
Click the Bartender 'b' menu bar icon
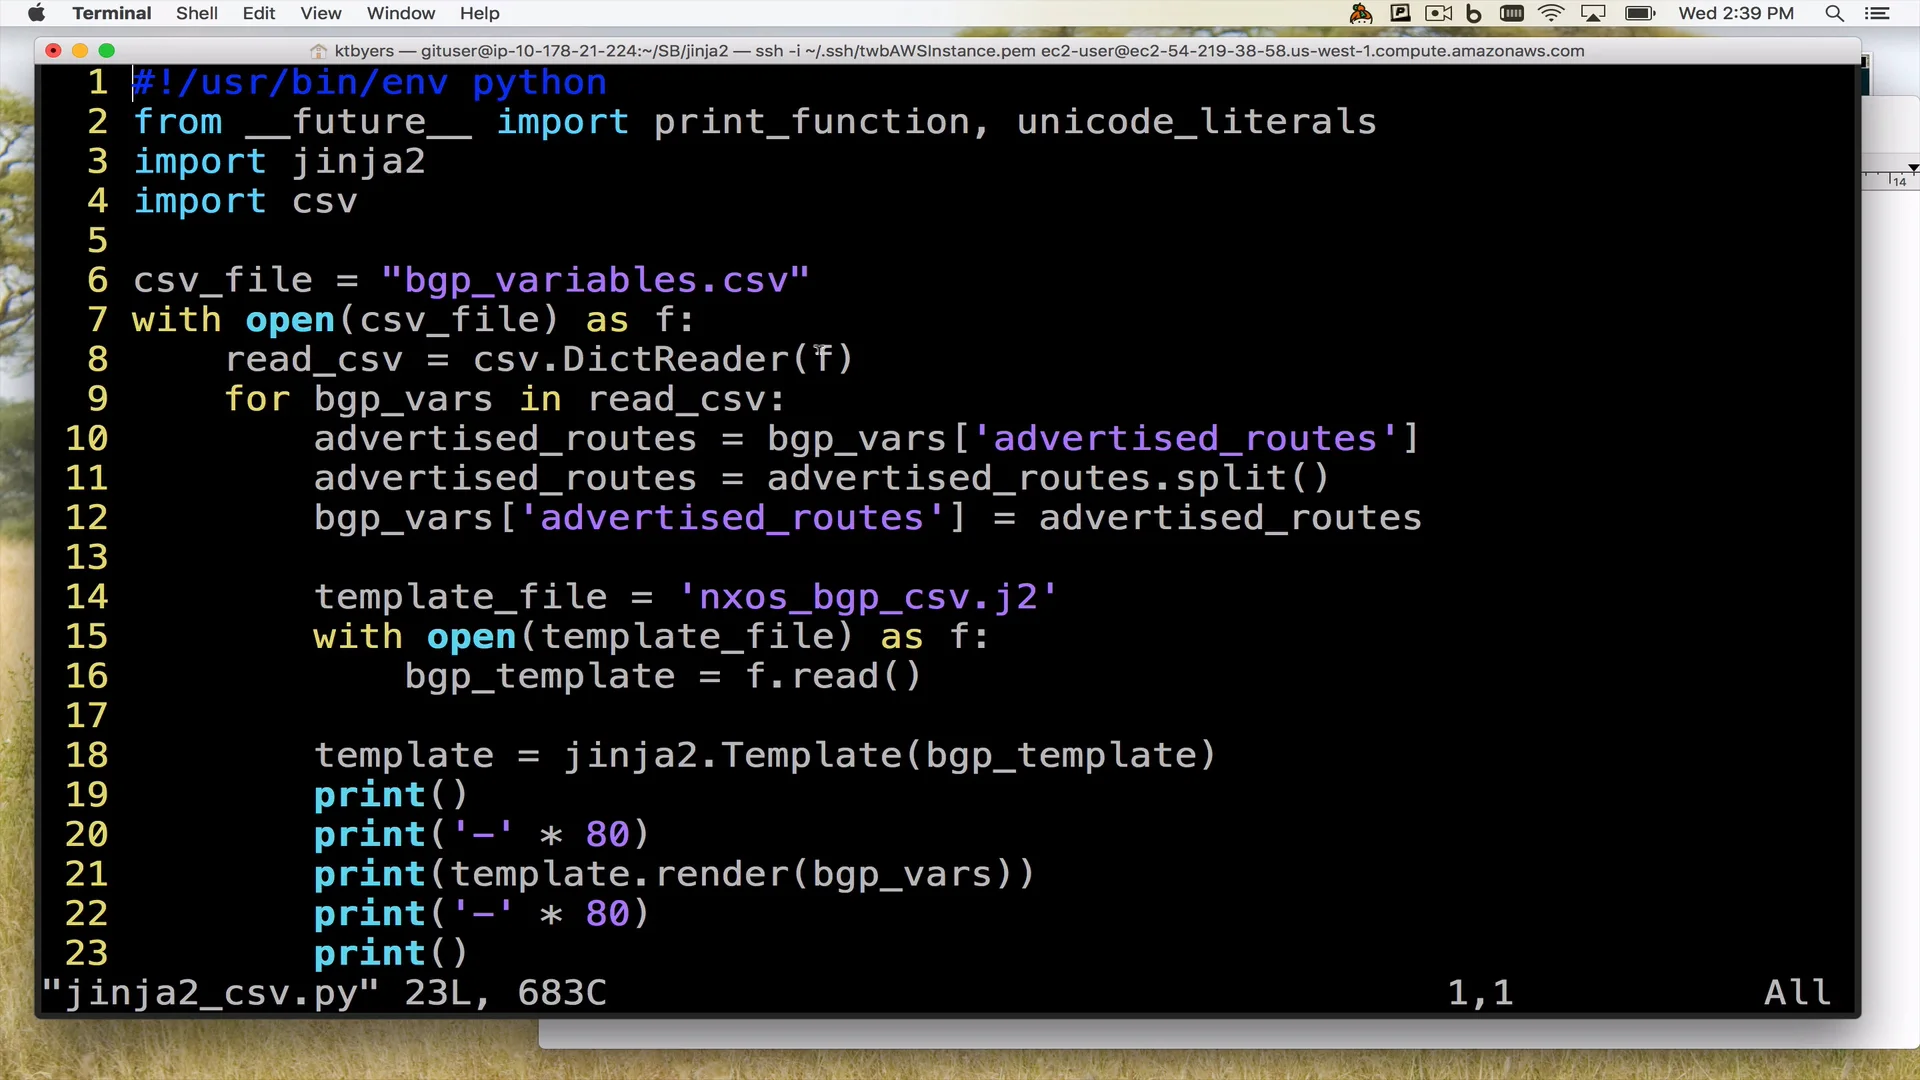click(x=1474, y=13)
